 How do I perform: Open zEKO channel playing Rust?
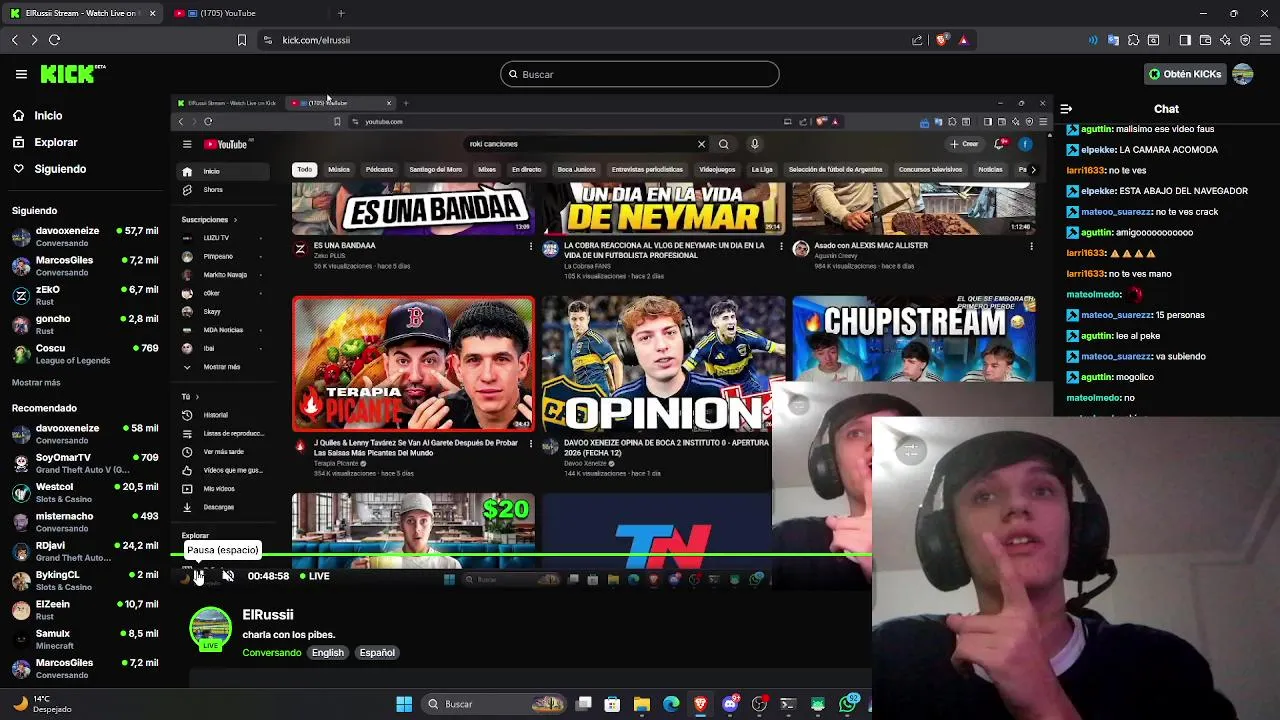(85, 296)
